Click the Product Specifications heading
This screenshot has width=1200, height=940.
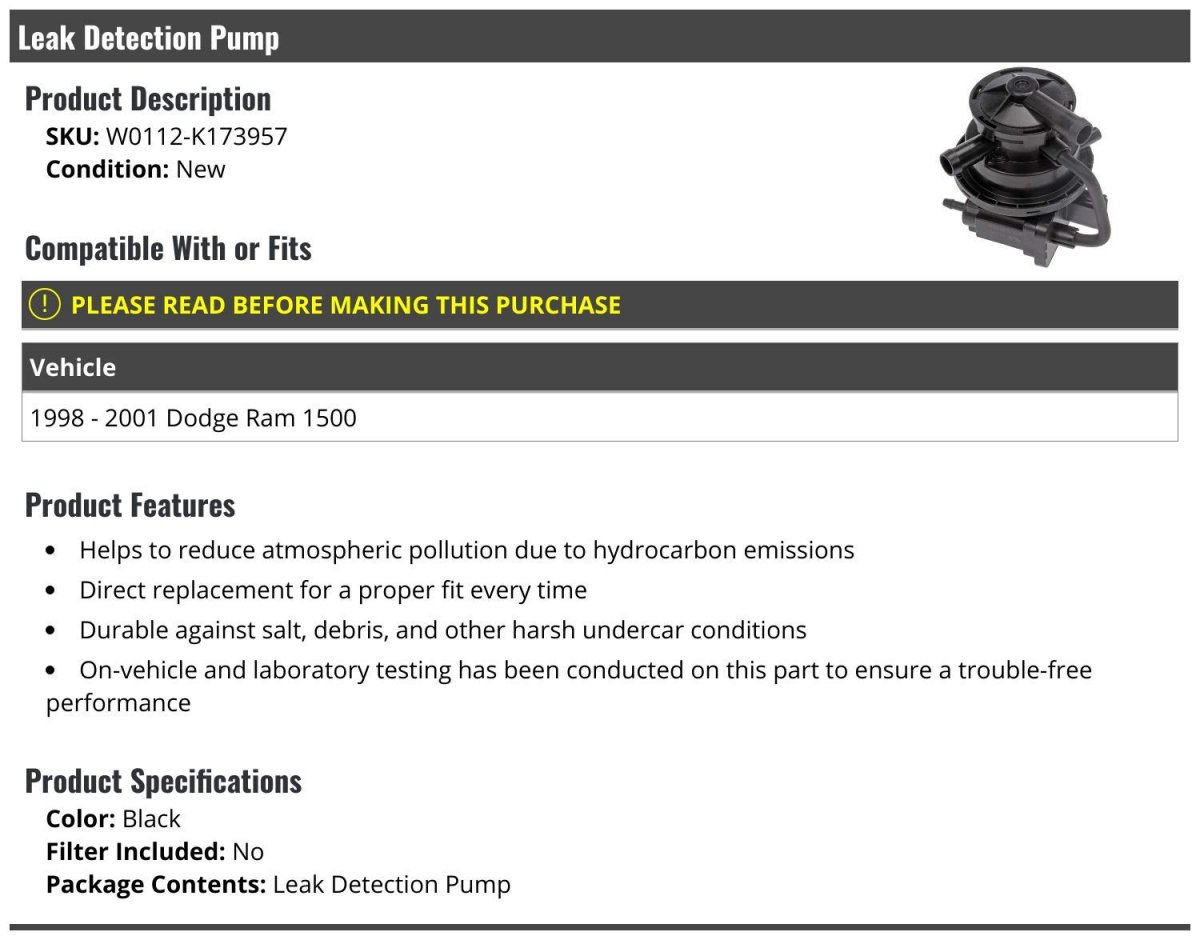163,781
